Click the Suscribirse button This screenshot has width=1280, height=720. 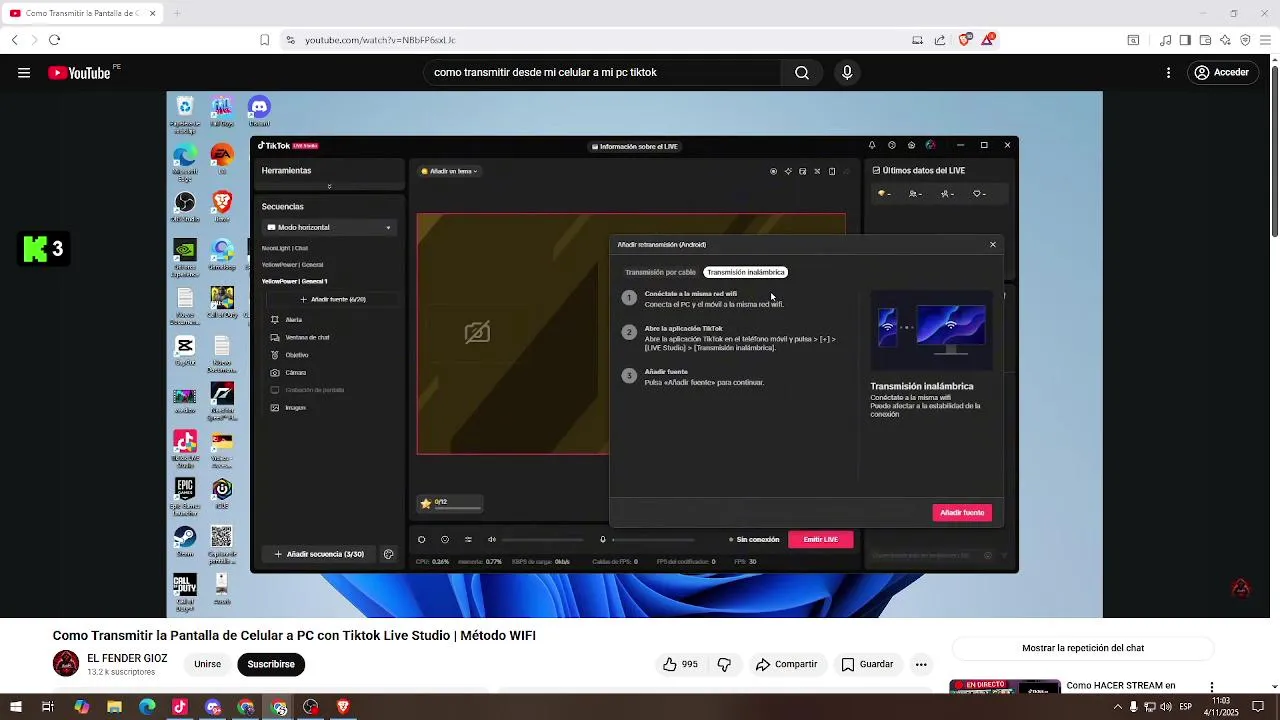click(271, 664)
